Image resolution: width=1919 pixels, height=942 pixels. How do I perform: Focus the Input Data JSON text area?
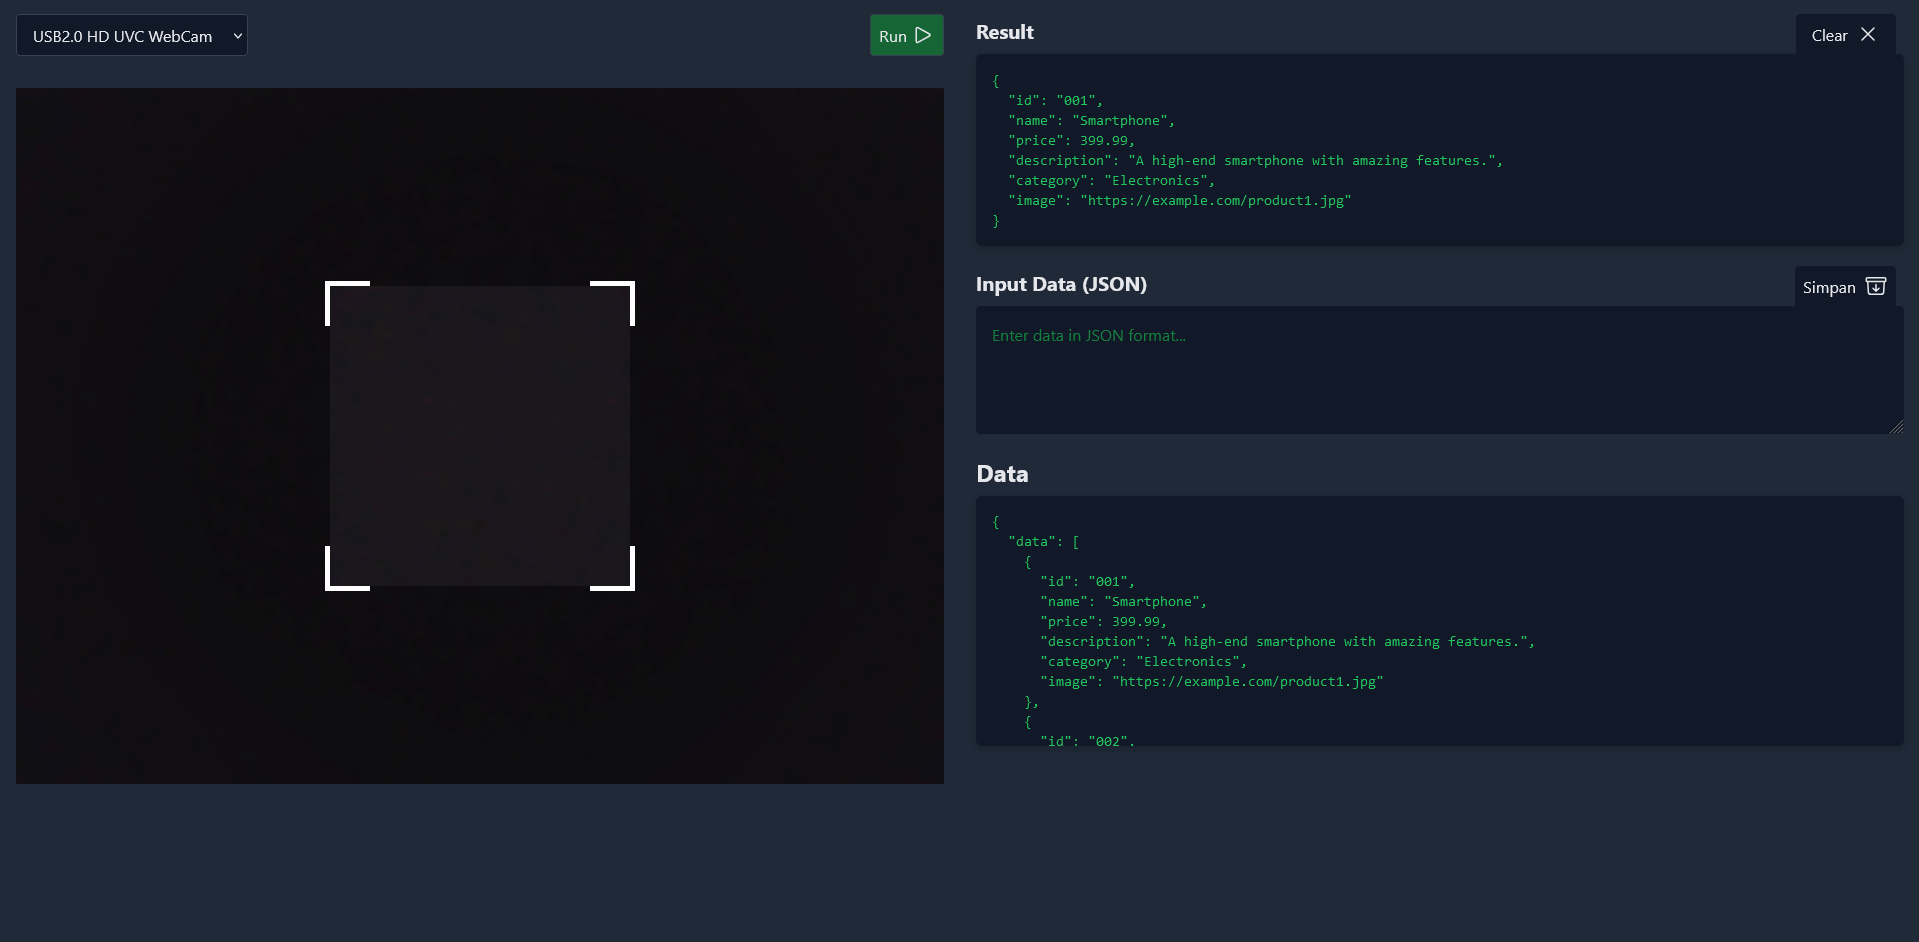tap(1439, 370)
